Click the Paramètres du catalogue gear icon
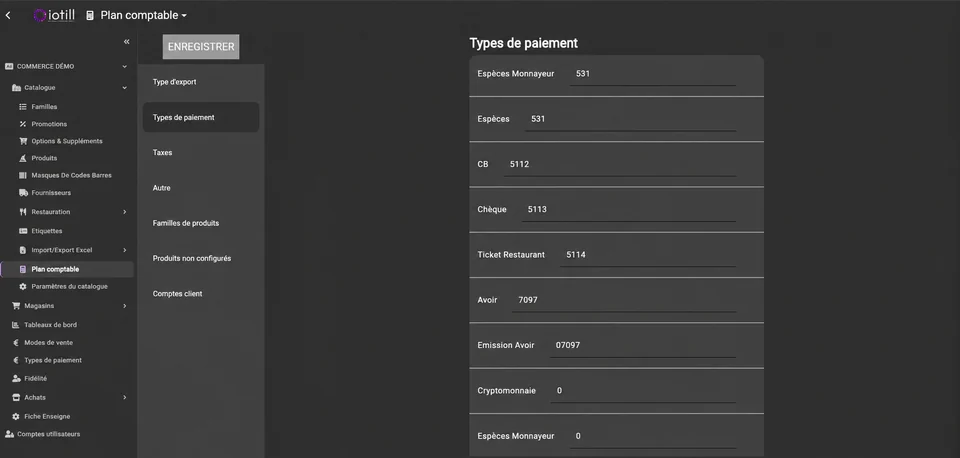Viewport: 960px width, 458px height. (x=23, y=287)
